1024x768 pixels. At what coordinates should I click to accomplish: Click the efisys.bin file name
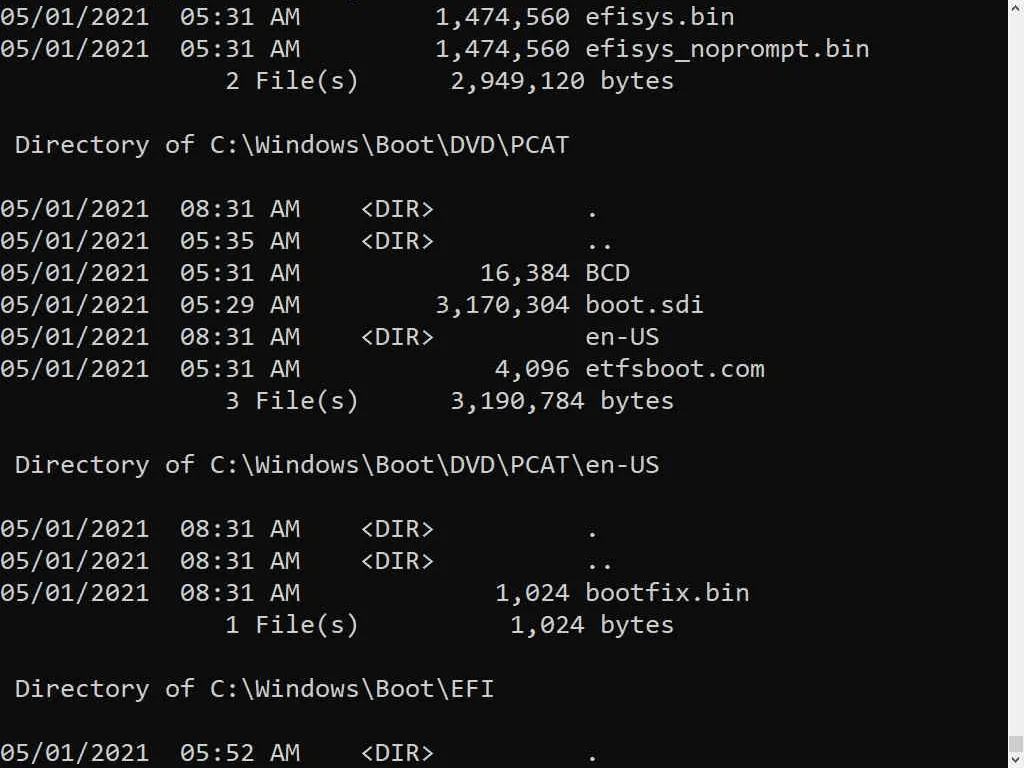659,17
